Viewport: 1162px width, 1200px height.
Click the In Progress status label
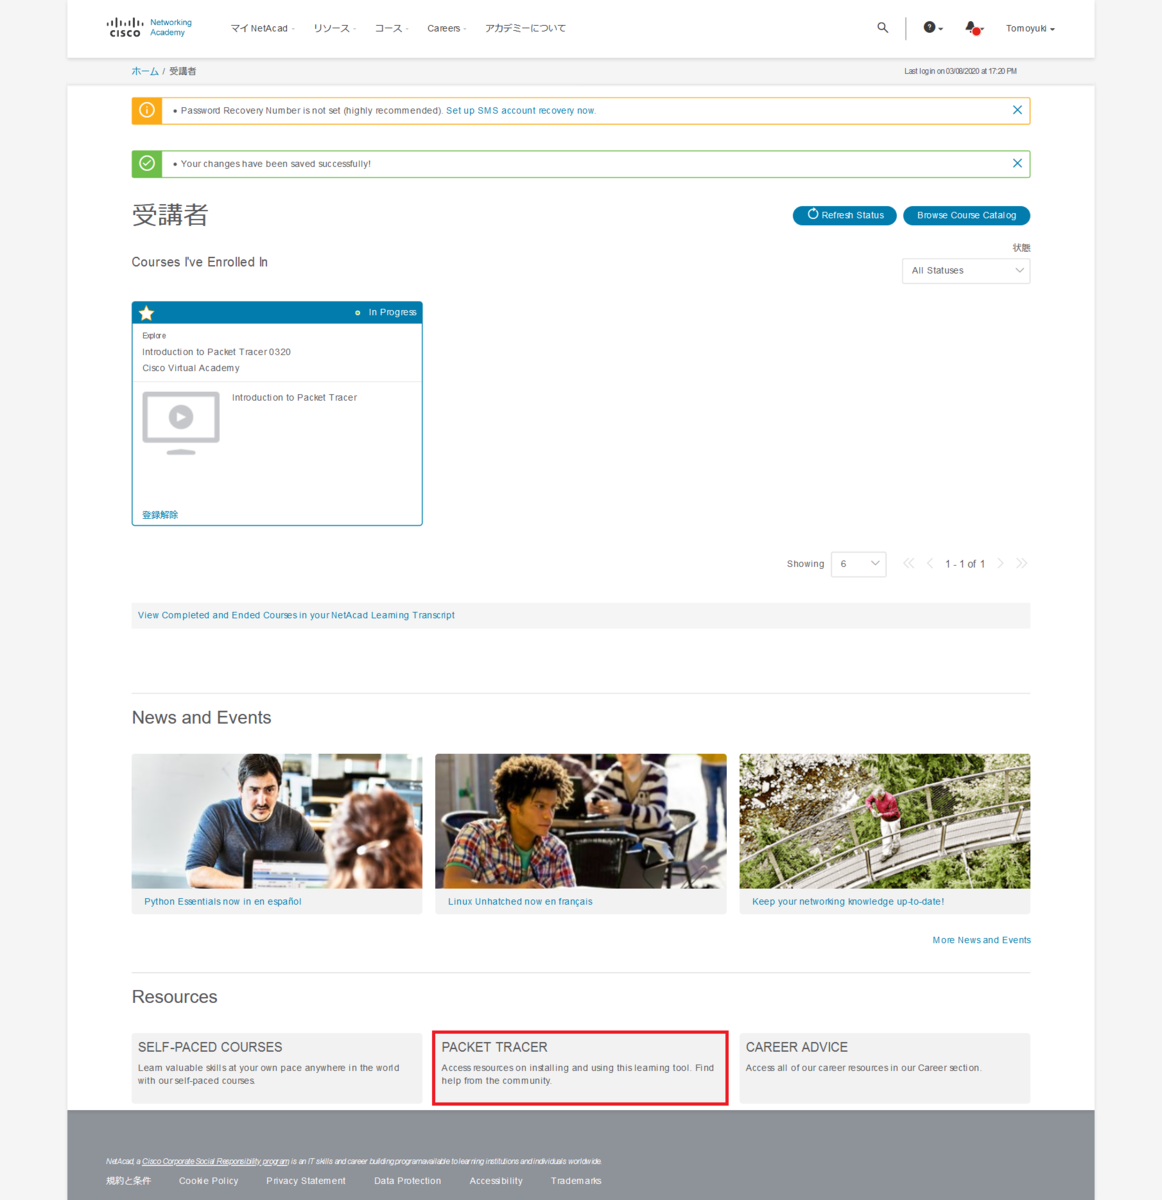click(x=392, y=312)
